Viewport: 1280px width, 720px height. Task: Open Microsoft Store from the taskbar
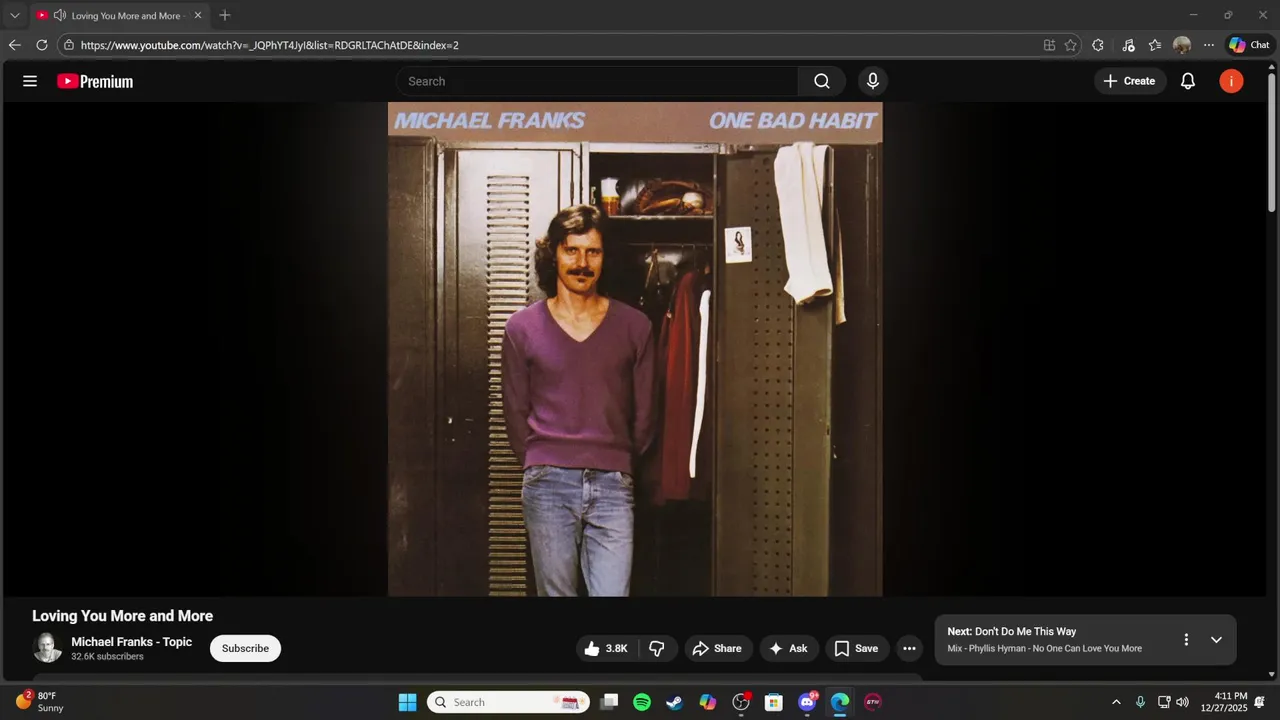click(x=774, y=702)
